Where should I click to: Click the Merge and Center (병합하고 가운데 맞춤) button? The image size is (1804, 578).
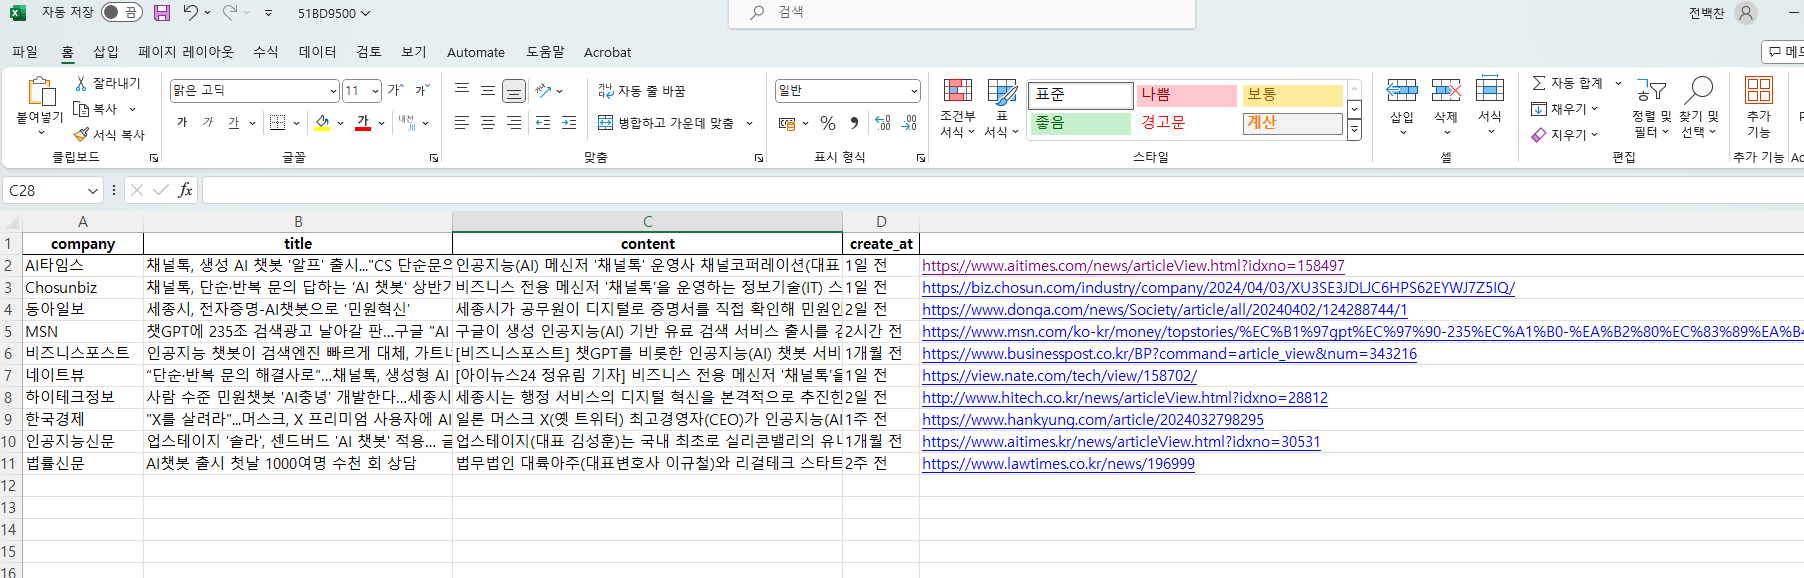666,123
